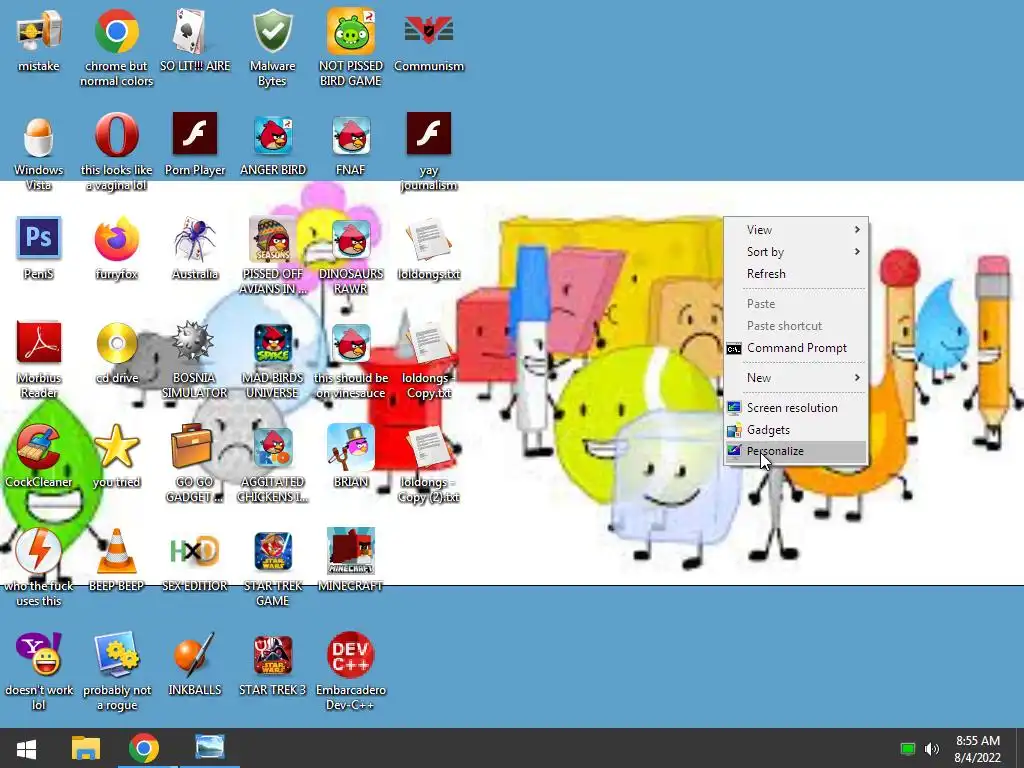Click the STAR TREK 3 icon
Image resolution: width=1024 pixels, height=768 pixels.
pos(272,654)
